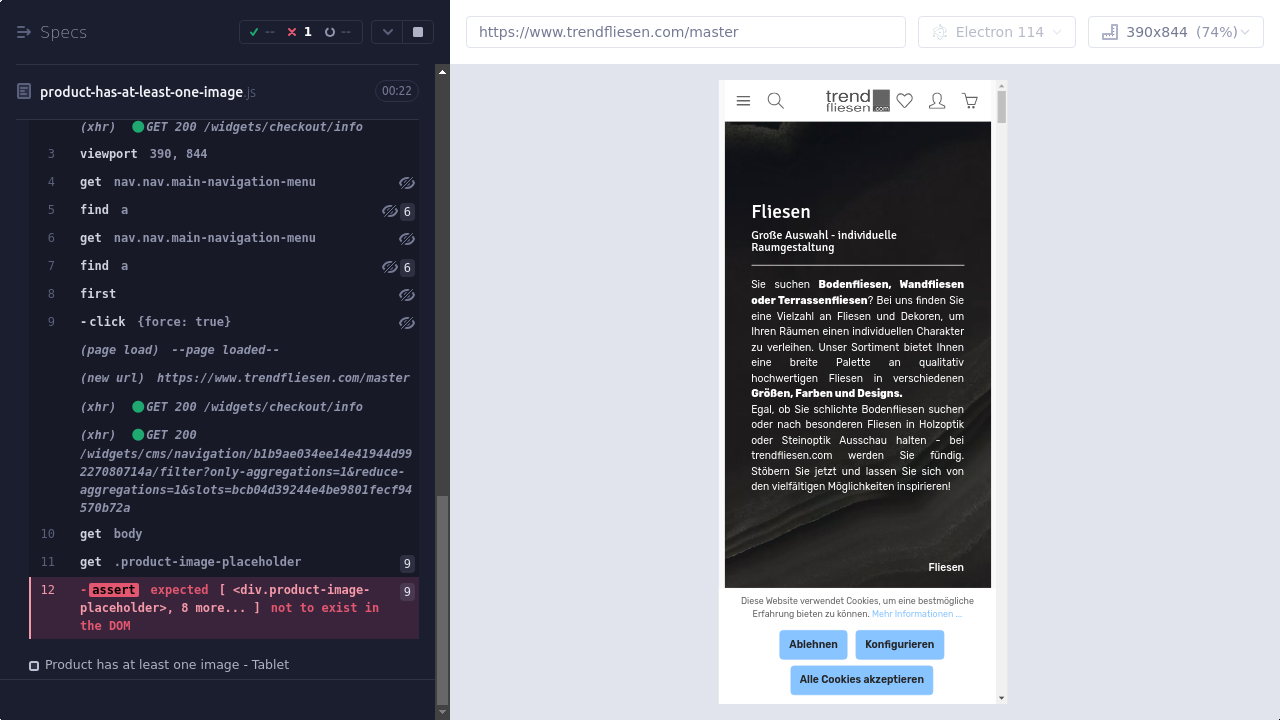Image resolution: width=1280 pixels, height=720 pixels.
Task: Toggle hidden-element eye on 'first' command
Action: coord(406,295)
